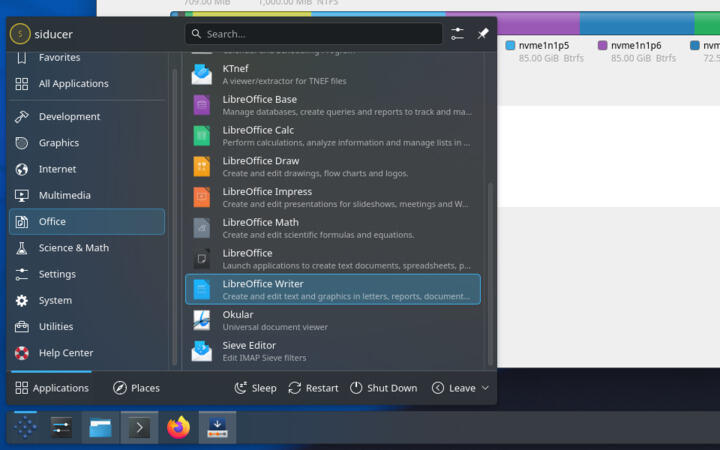This screenshot has width=720, height=450.
Task: Click the application launcher taskbar icon
Action: pos(25,428)
